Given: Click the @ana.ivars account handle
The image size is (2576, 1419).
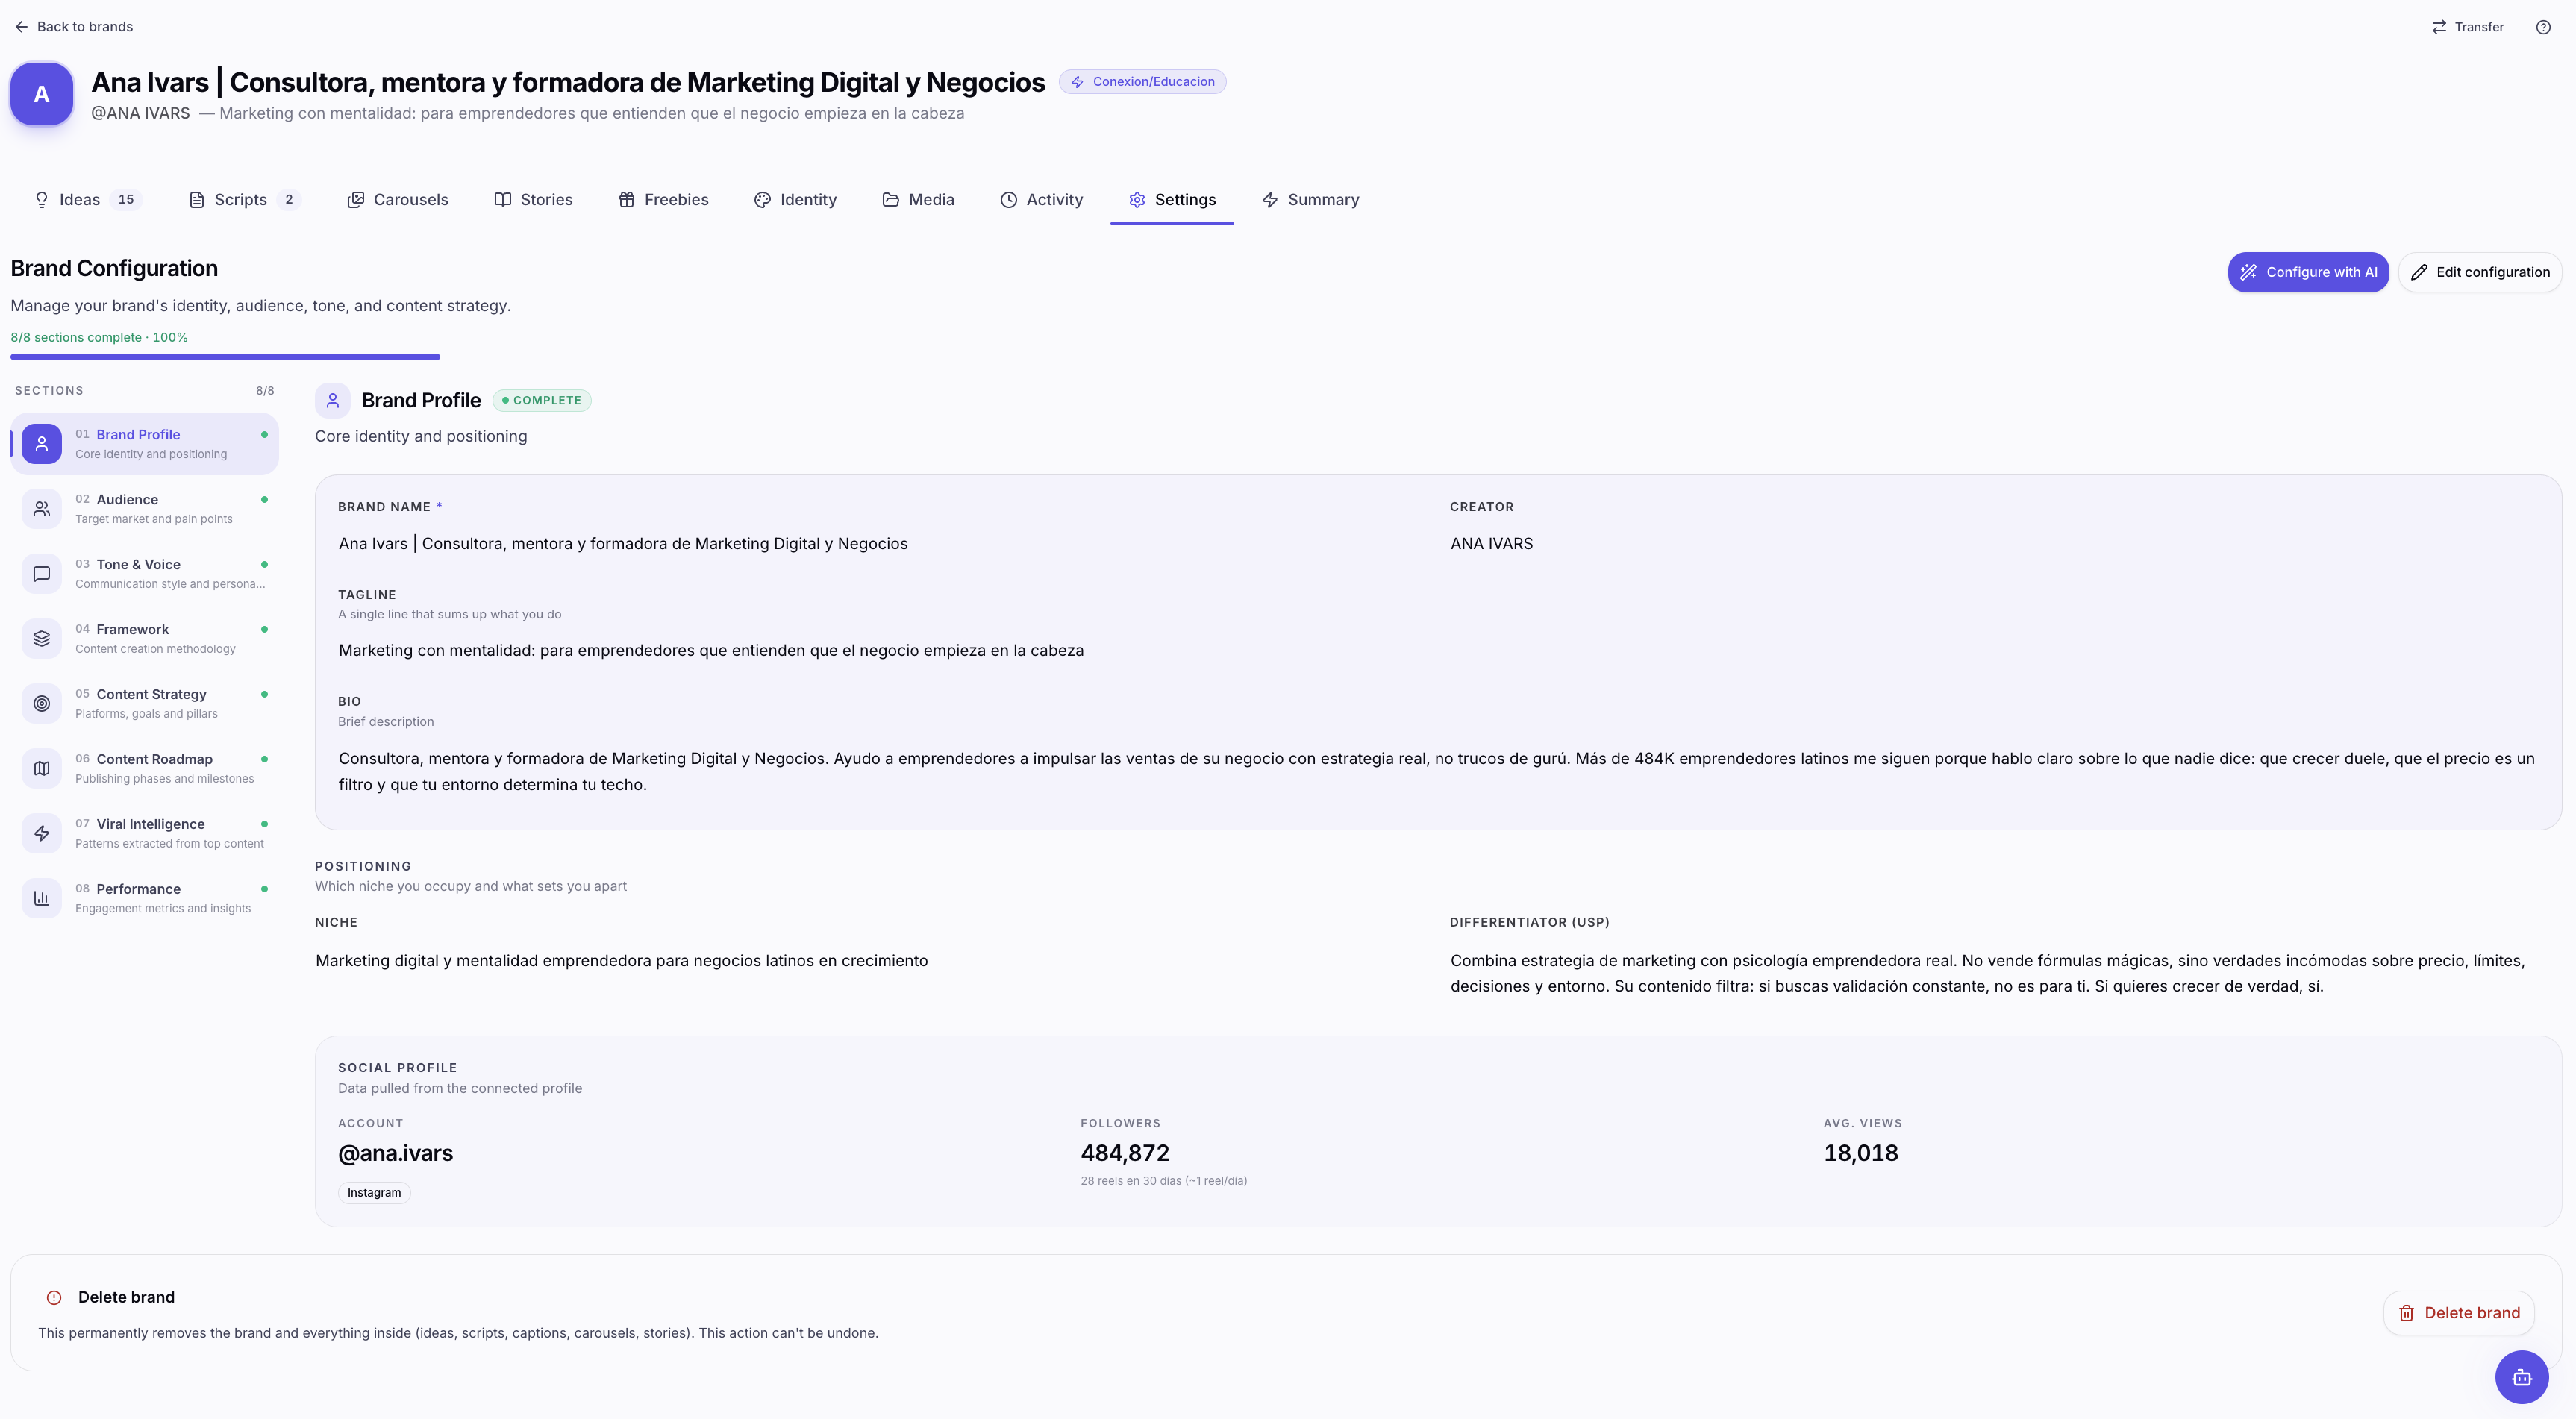Looking at the screenshot, I should point(395,1153).
